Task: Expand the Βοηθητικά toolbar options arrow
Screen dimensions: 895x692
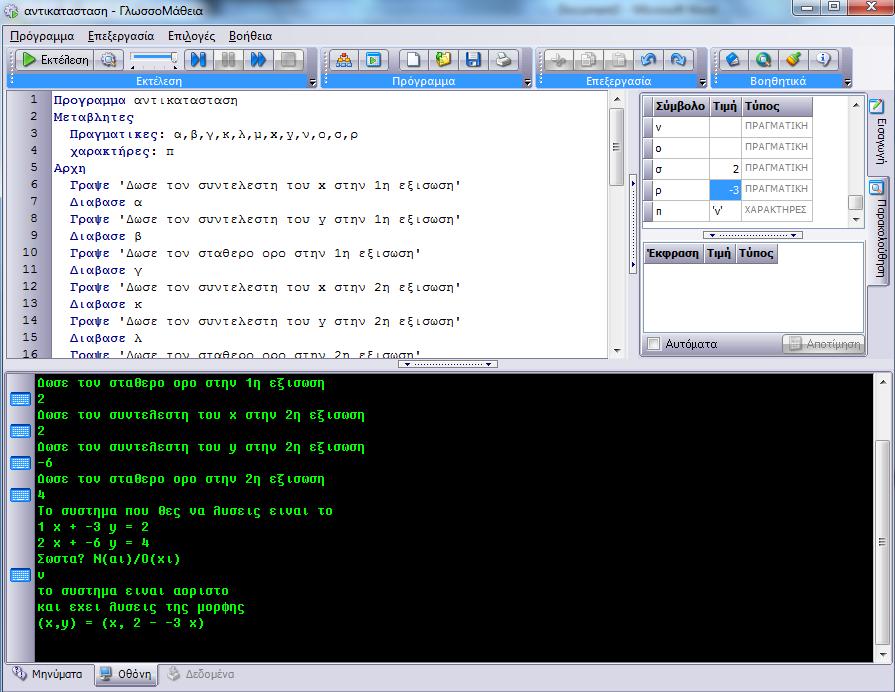Action: [848, 82]
